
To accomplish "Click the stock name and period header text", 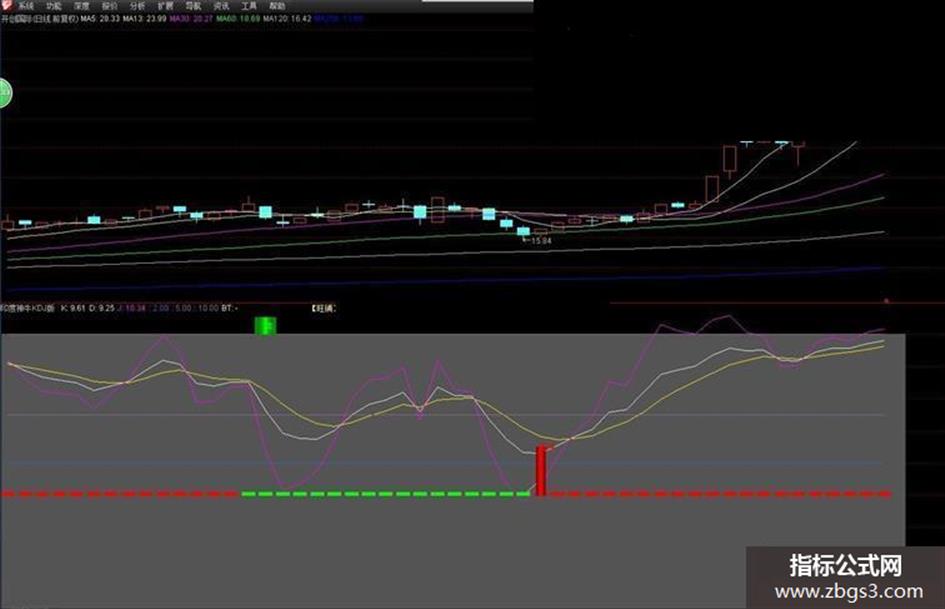I will 40,19.
